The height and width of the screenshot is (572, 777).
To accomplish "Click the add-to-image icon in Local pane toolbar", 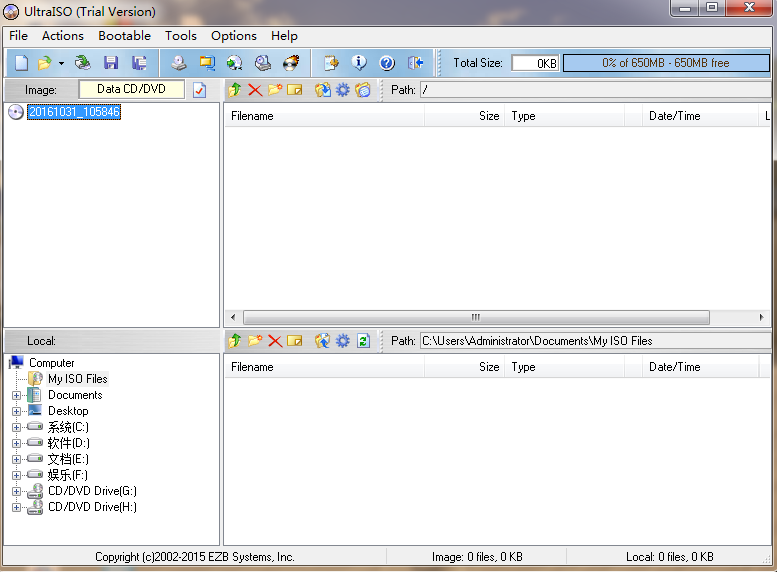I will (x=323, y=341).
